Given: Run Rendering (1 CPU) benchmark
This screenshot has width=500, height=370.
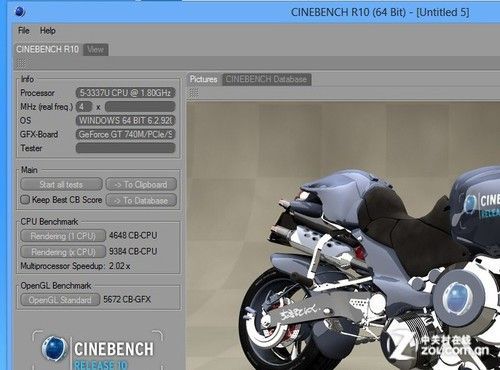Looking at the screenshot, I should [63, 236].
